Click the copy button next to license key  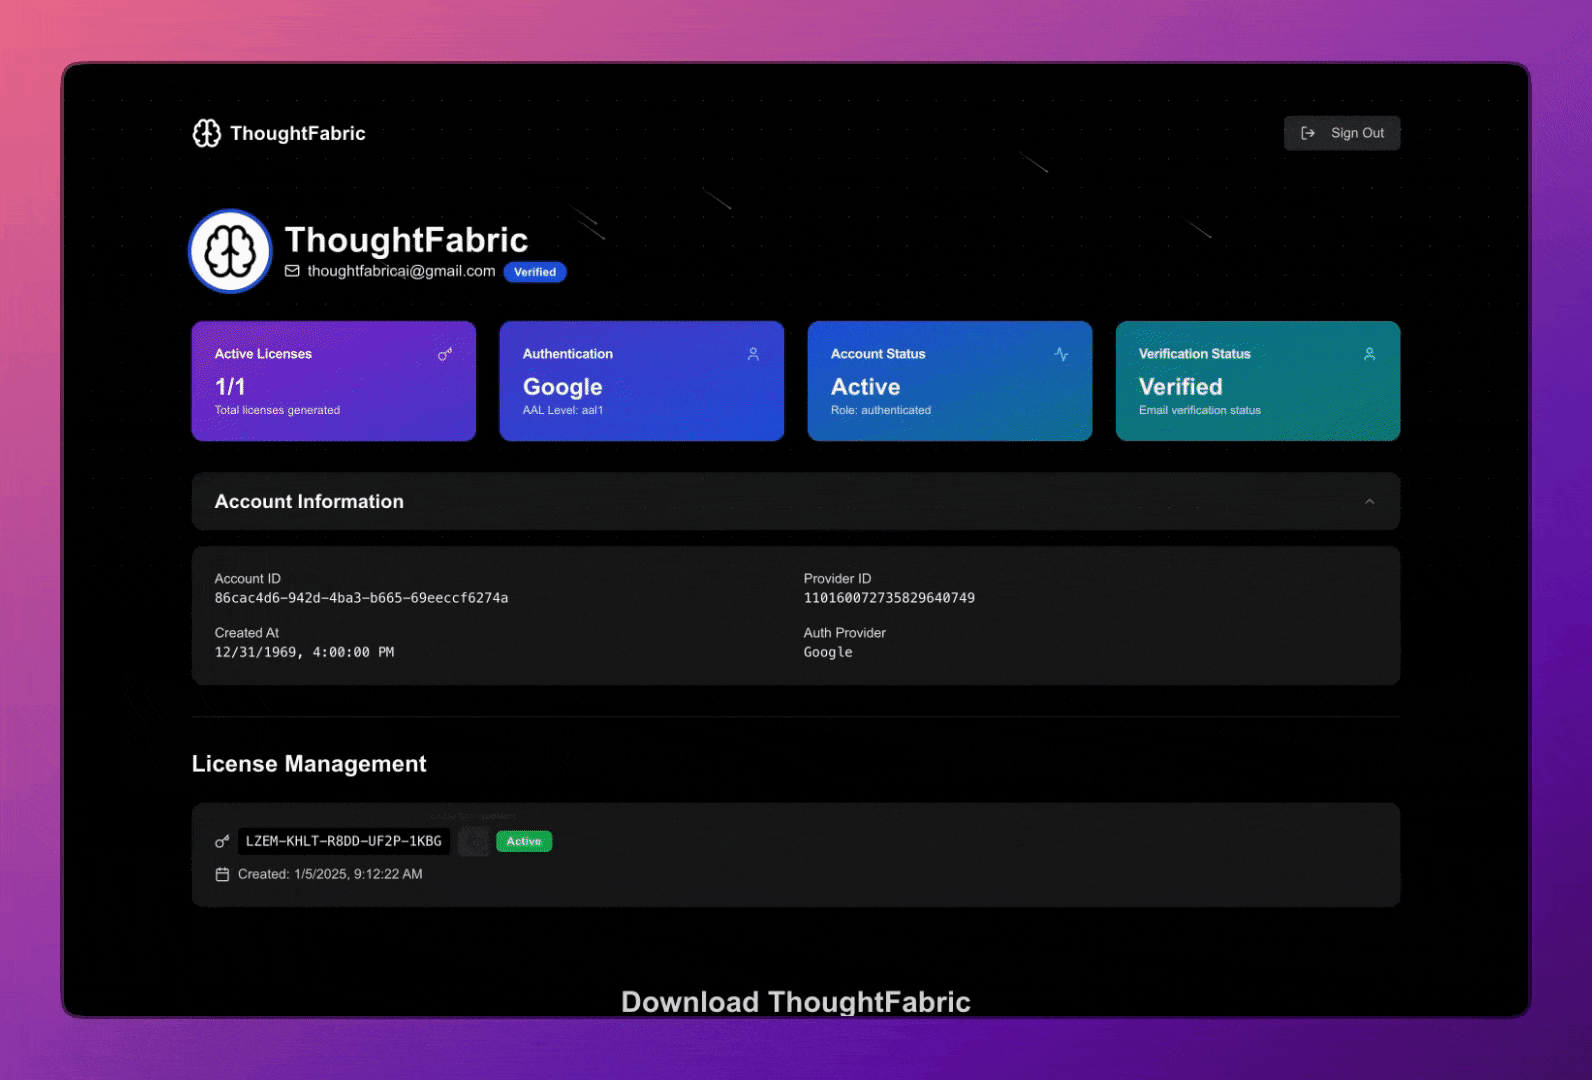pos(473,842)
